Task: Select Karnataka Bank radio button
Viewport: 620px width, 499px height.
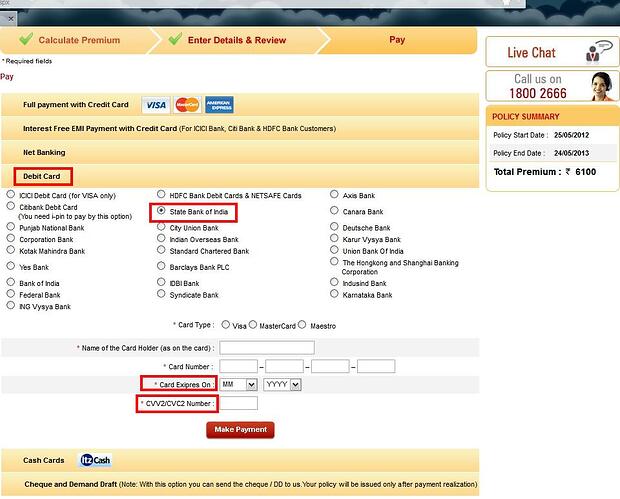Action: tap(334, 294)
